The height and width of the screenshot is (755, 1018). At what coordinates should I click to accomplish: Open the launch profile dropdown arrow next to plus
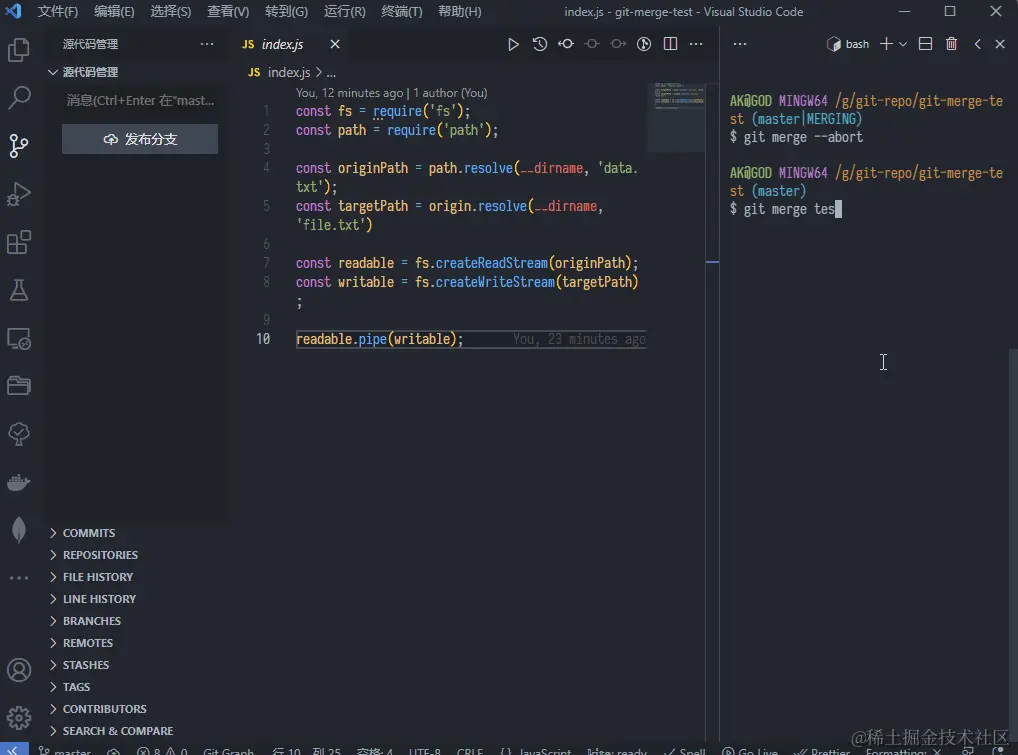pos(902,44)
